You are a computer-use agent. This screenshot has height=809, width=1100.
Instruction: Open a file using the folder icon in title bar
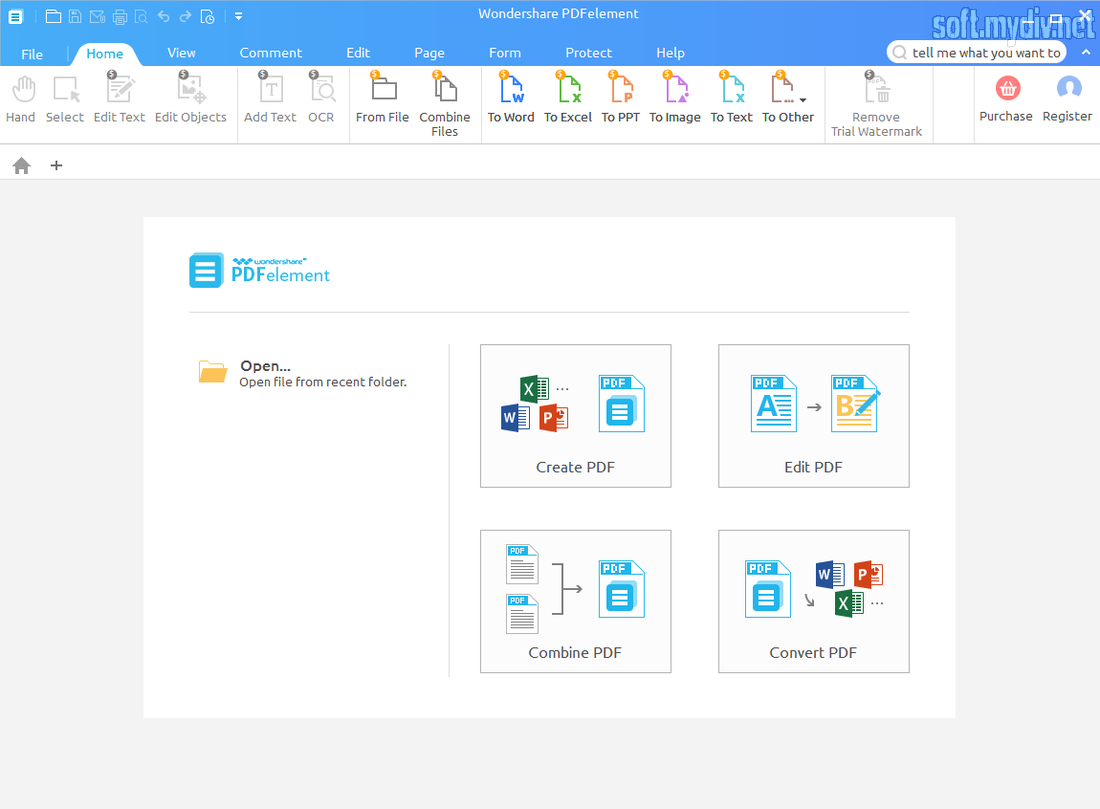click(53, 16)
